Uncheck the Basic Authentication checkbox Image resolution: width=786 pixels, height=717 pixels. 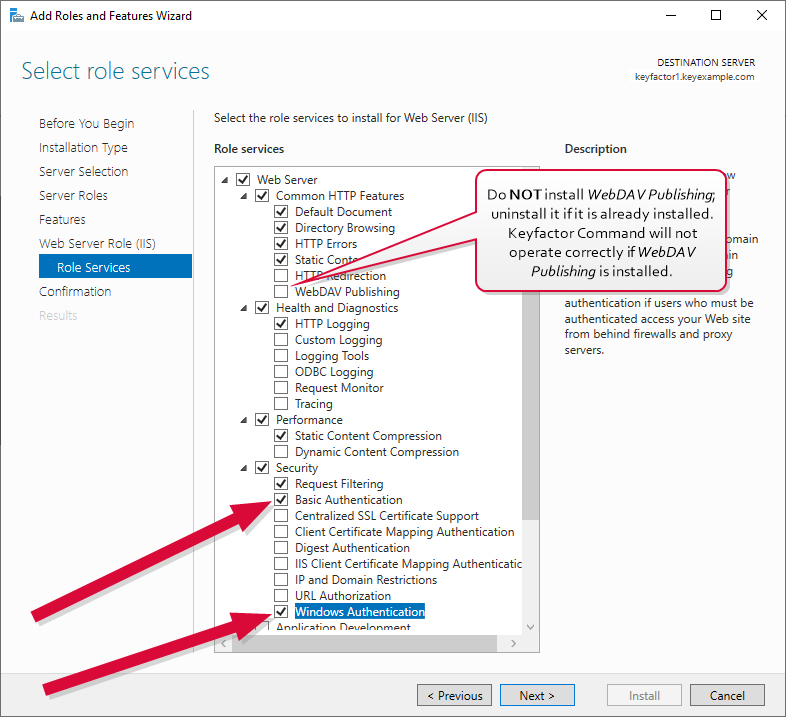[281, 500]
